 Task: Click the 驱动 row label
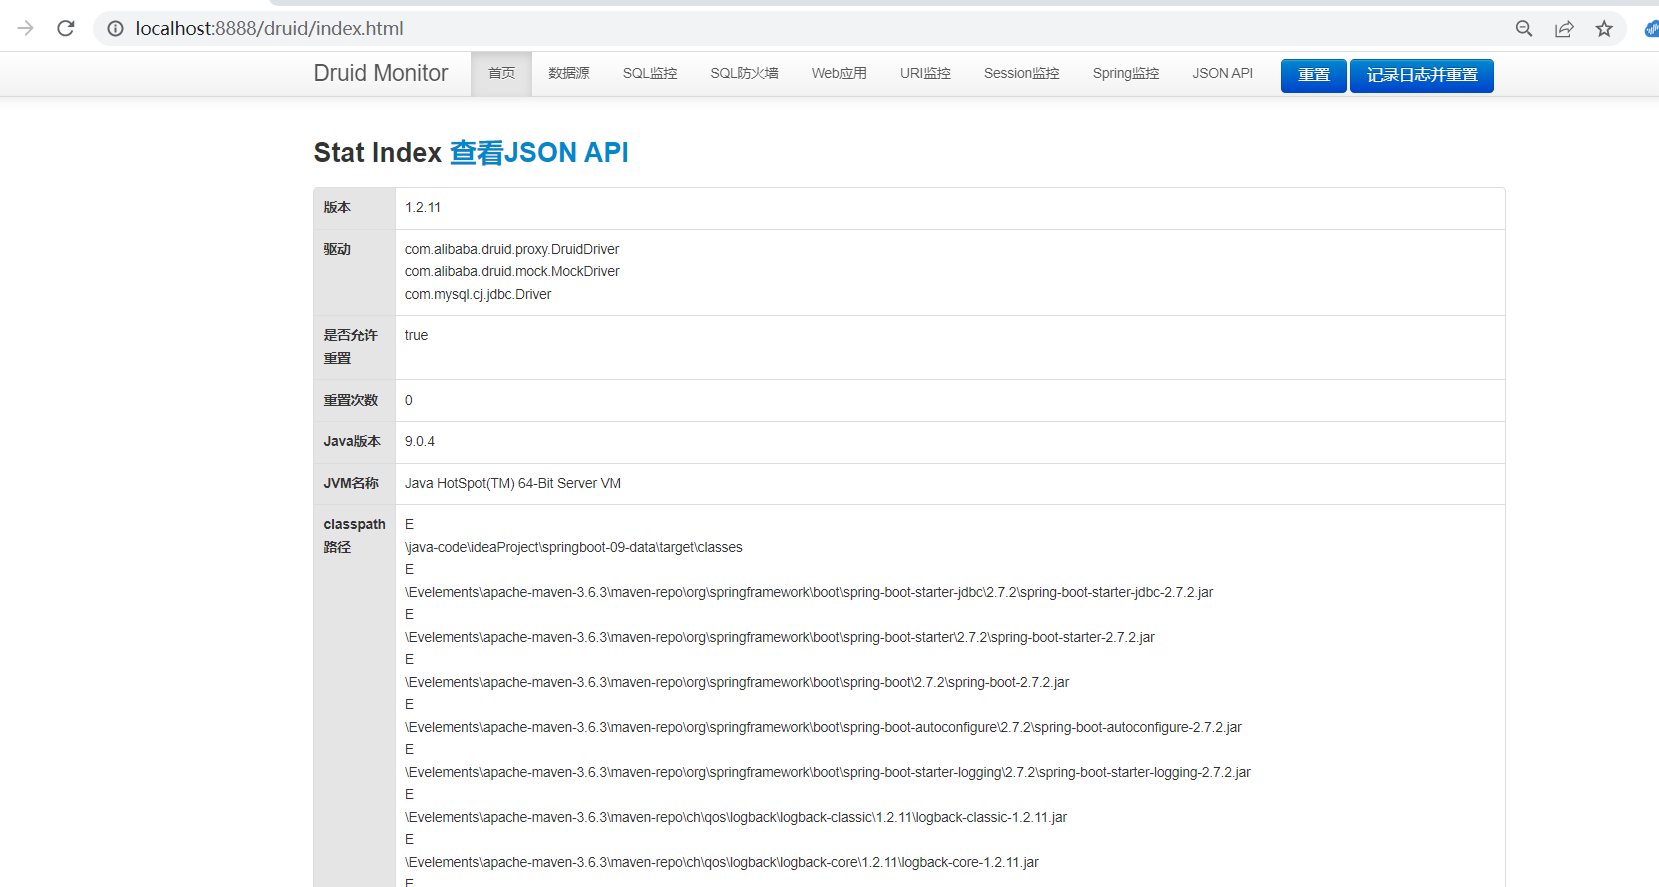337,249
